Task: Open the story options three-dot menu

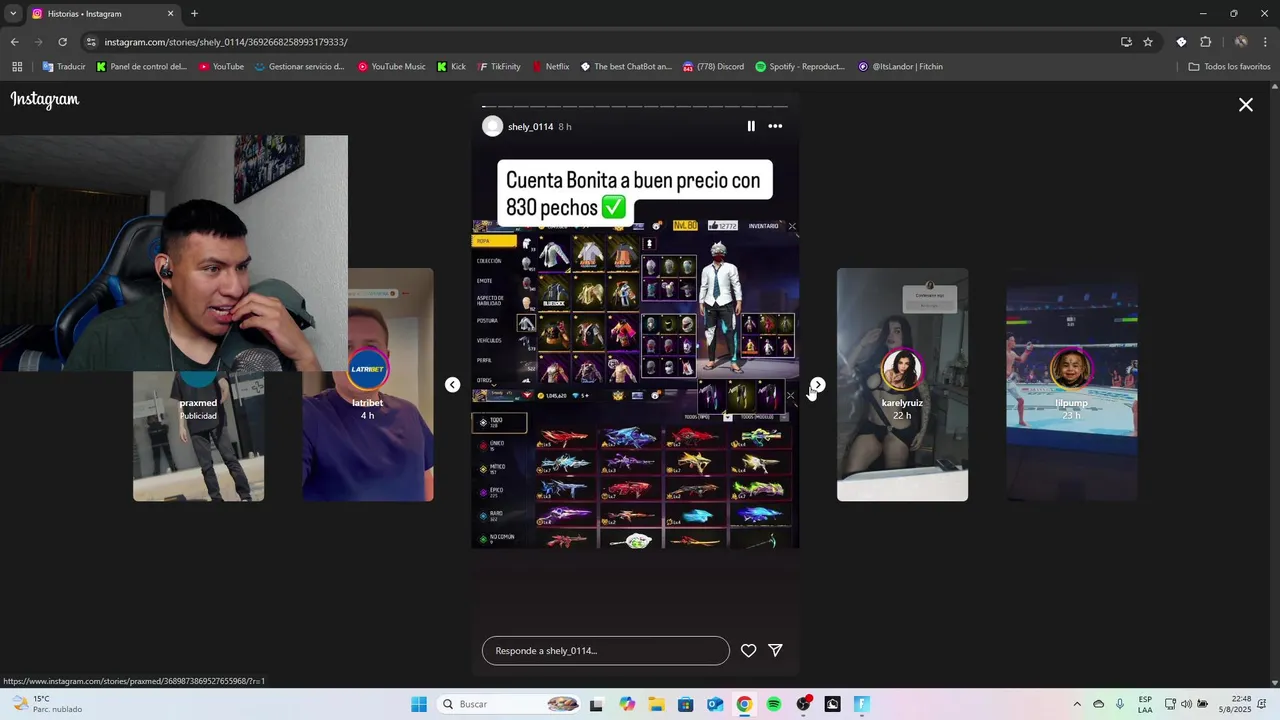Action: [775, 126]
